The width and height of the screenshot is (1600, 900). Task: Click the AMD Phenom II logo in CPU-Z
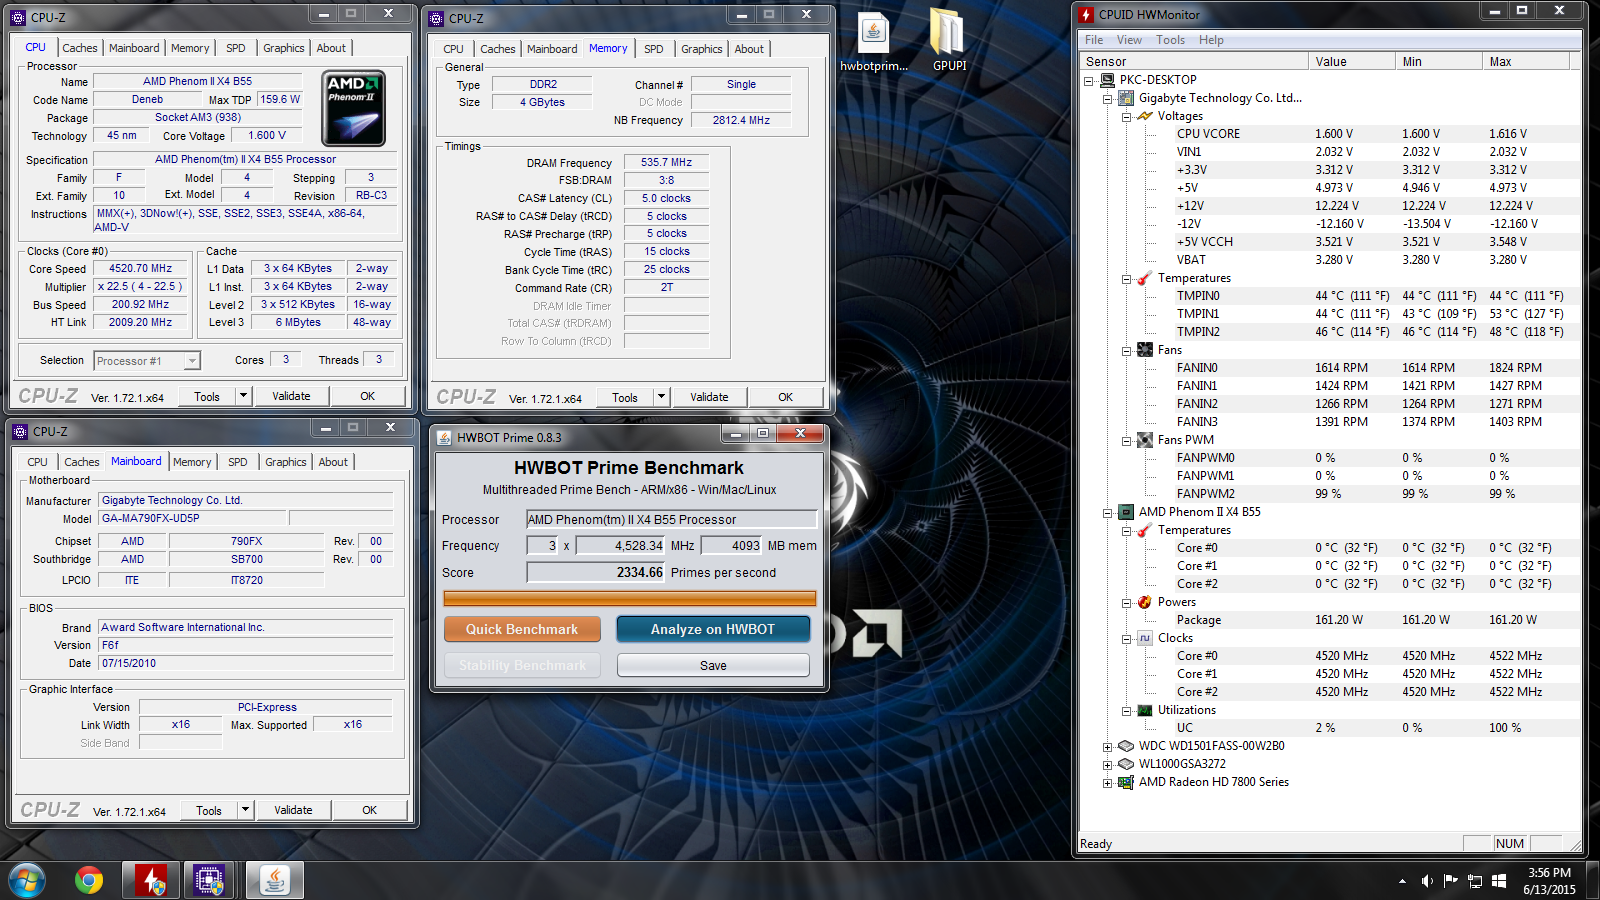pyautogui.click(x=353, y=108)
